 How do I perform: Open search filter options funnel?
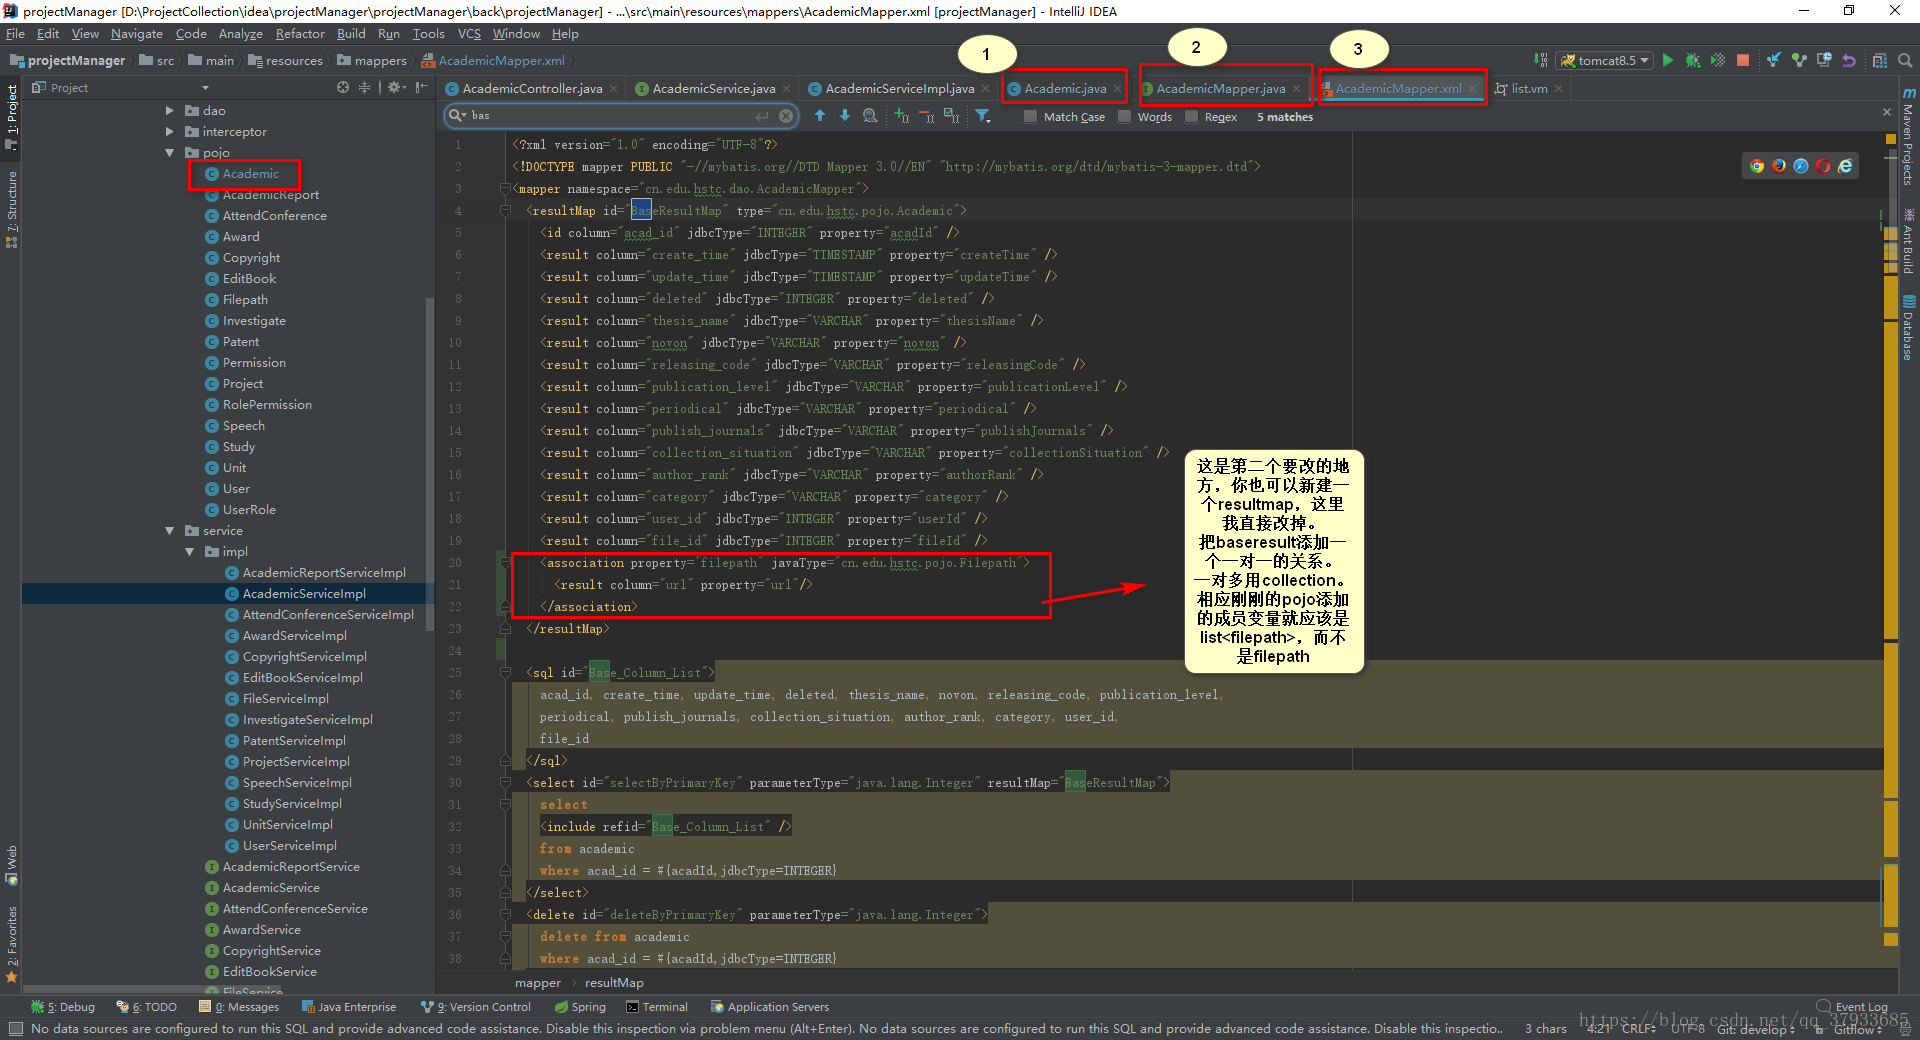(x=983, y=116)
